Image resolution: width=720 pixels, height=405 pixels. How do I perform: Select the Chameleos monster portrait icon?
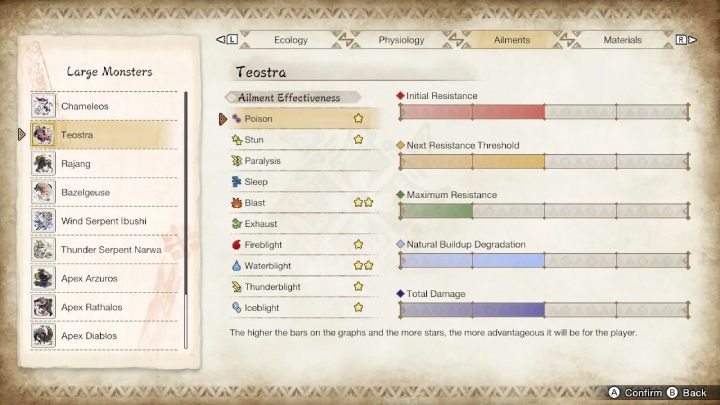click(x=43, y=105)
